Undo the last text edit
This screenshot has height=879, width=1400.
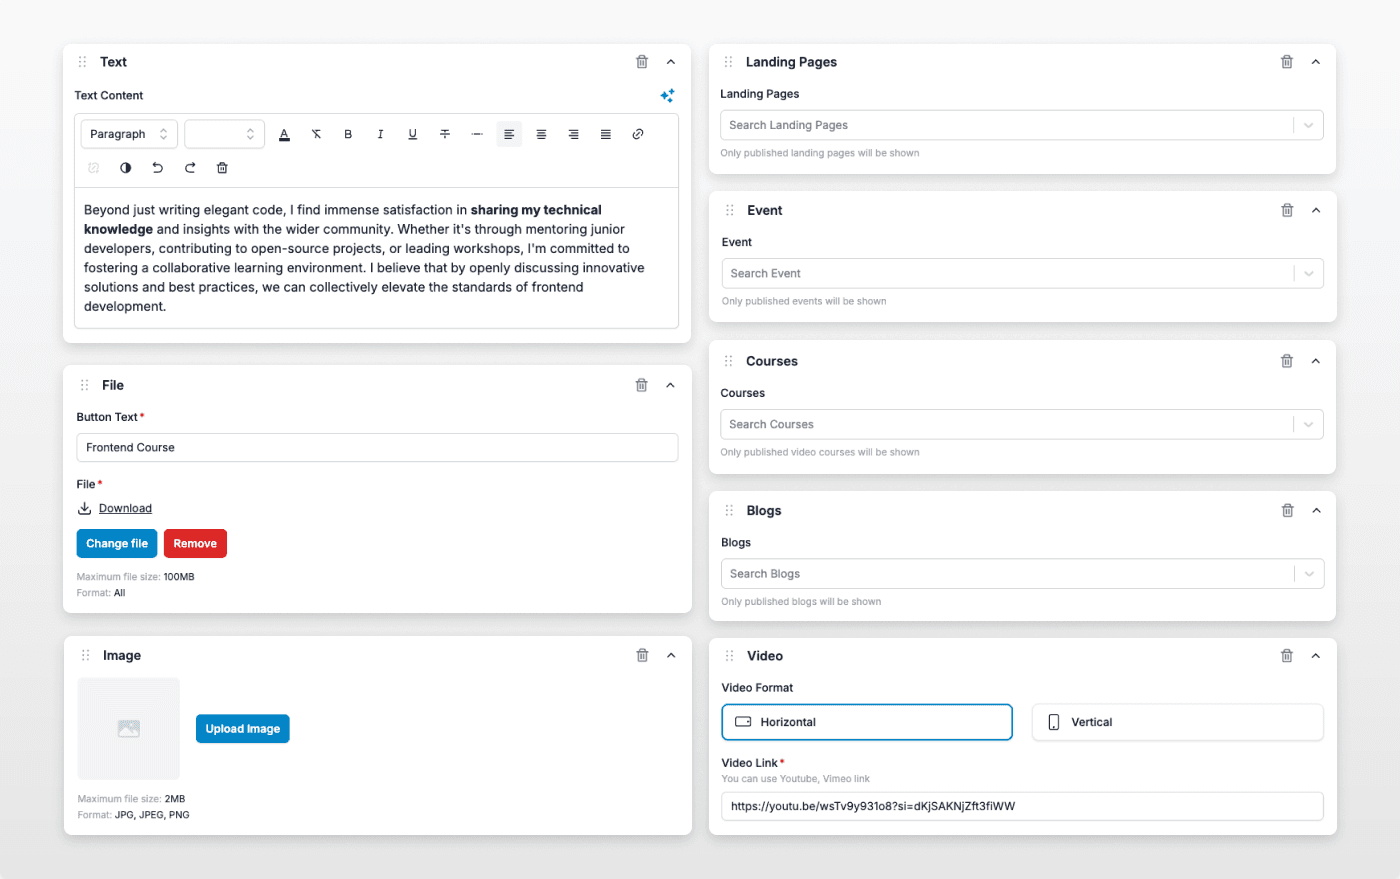(x=158, y=168)
